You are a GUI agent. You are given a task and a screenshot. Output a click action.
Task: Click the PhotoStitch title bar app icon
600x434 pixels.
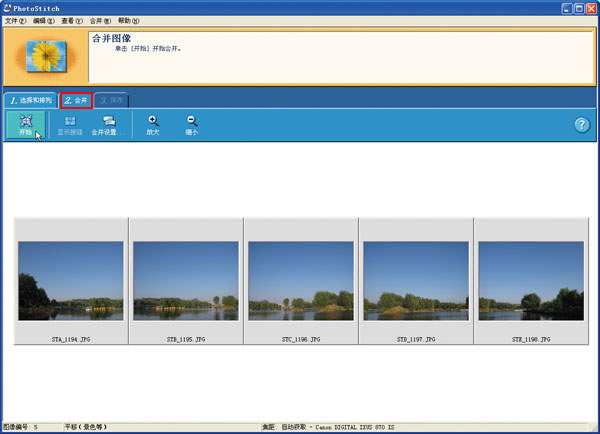click(x=7, y=8)
